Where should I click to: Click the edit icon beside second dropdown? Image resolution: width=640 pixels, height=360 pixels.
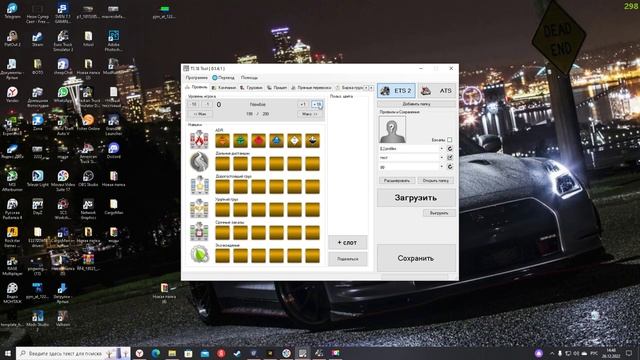coord(450,158)
